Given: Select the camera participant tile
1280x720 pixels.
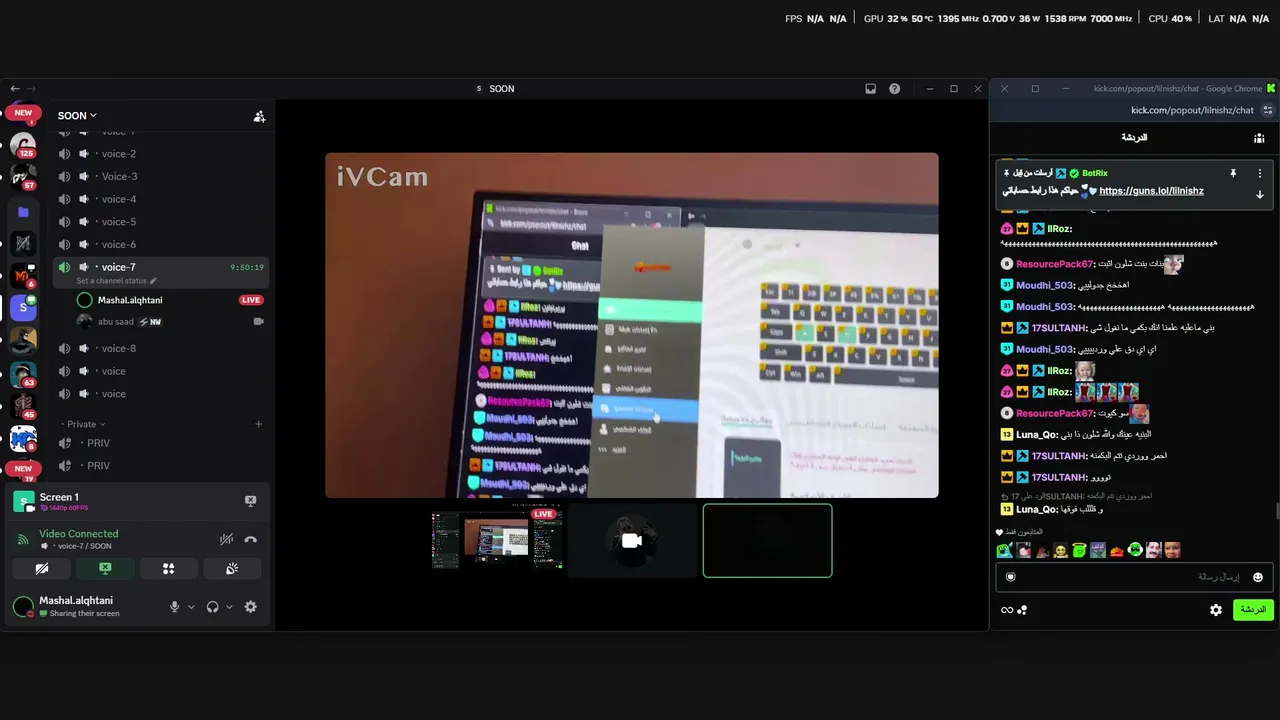Looking at the screenshot, I should pyautogui.click(x=632, y=541).
